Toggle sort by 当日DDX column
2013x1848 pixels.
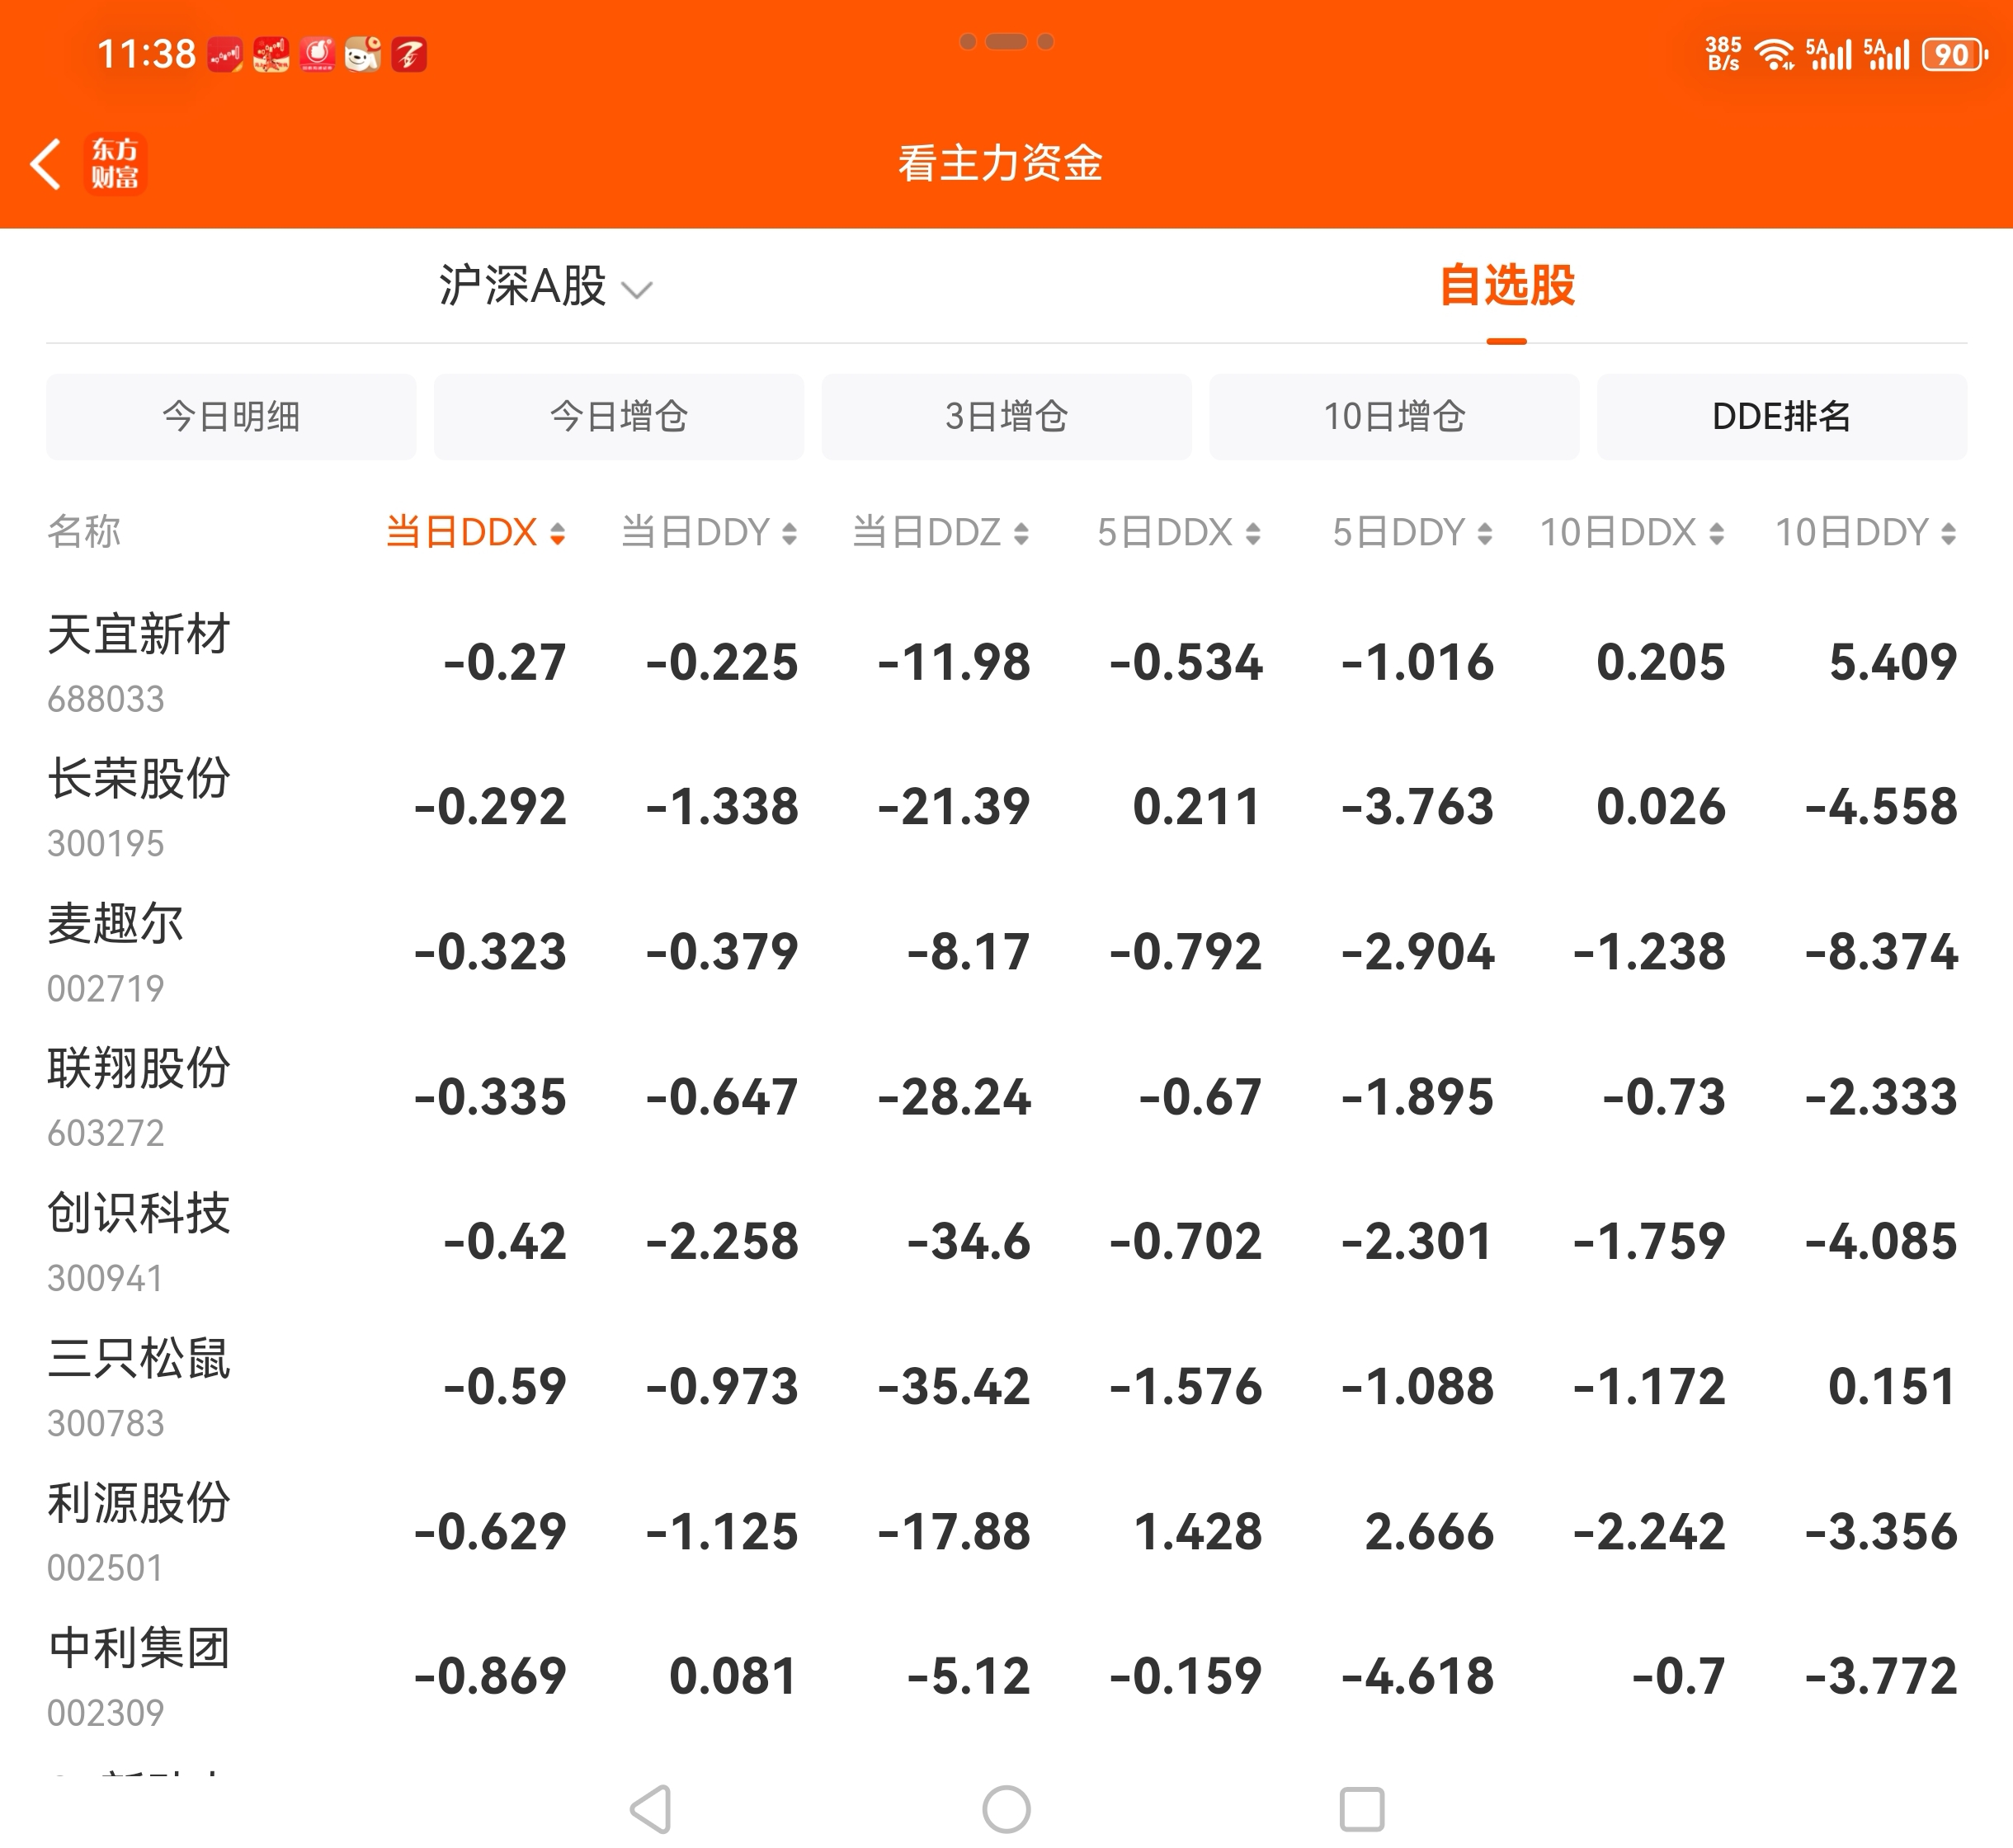pyautogui.click(x=476, y=532)
